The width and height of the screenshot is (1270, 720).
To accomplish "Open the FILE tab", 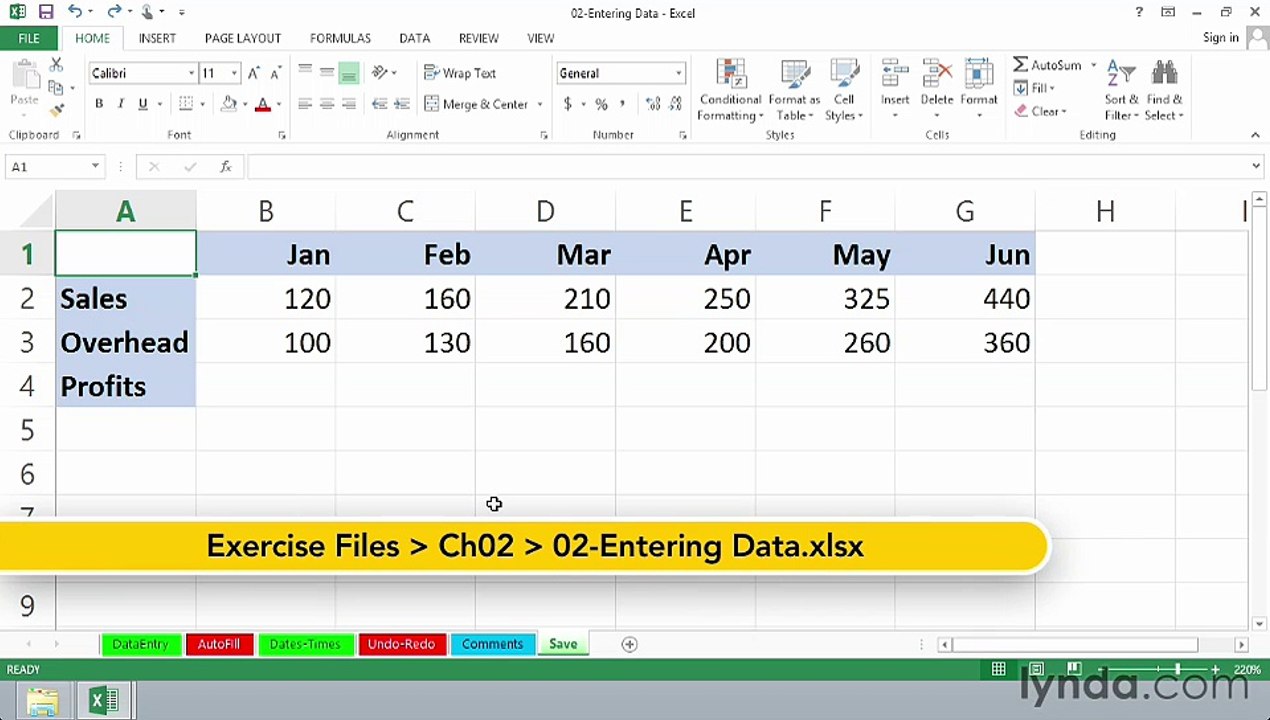I will pos(28,38).
